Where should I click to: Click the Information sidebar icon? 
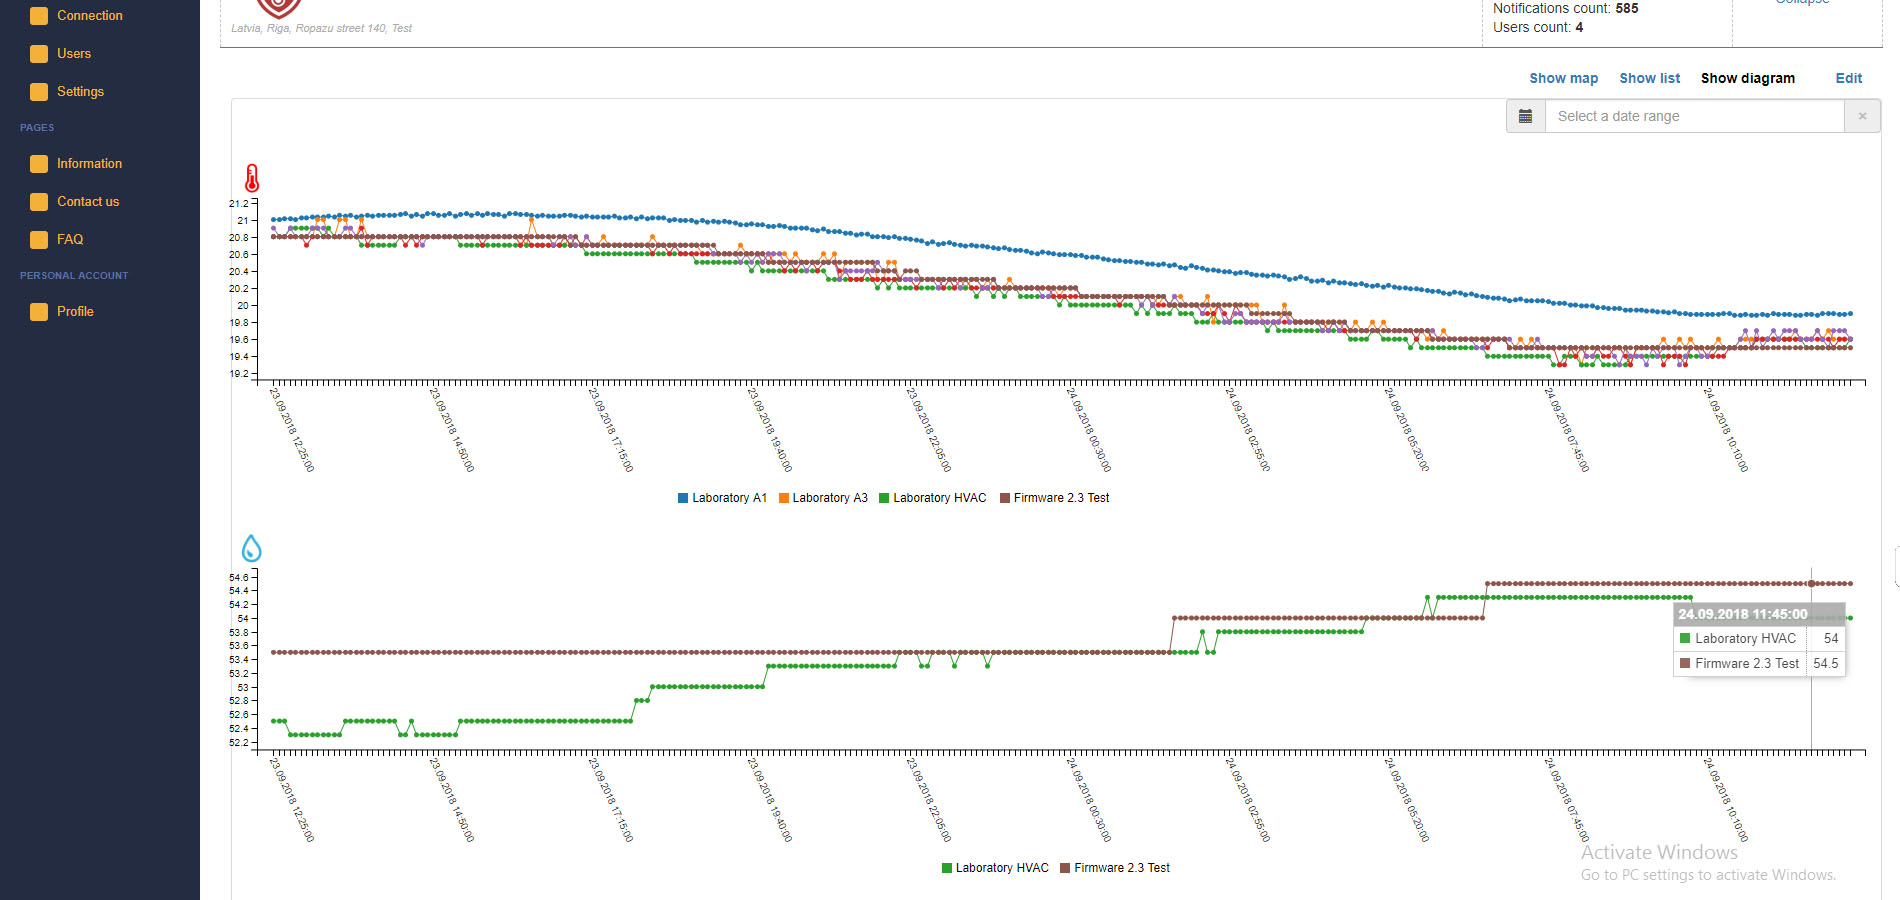(x=38, y=163)
